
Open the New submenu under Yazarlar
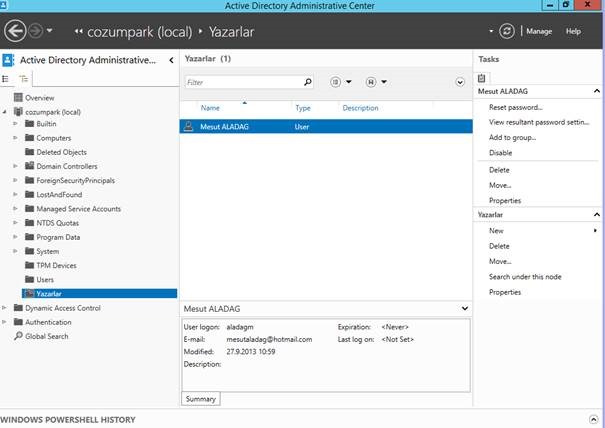pos(496,231)
